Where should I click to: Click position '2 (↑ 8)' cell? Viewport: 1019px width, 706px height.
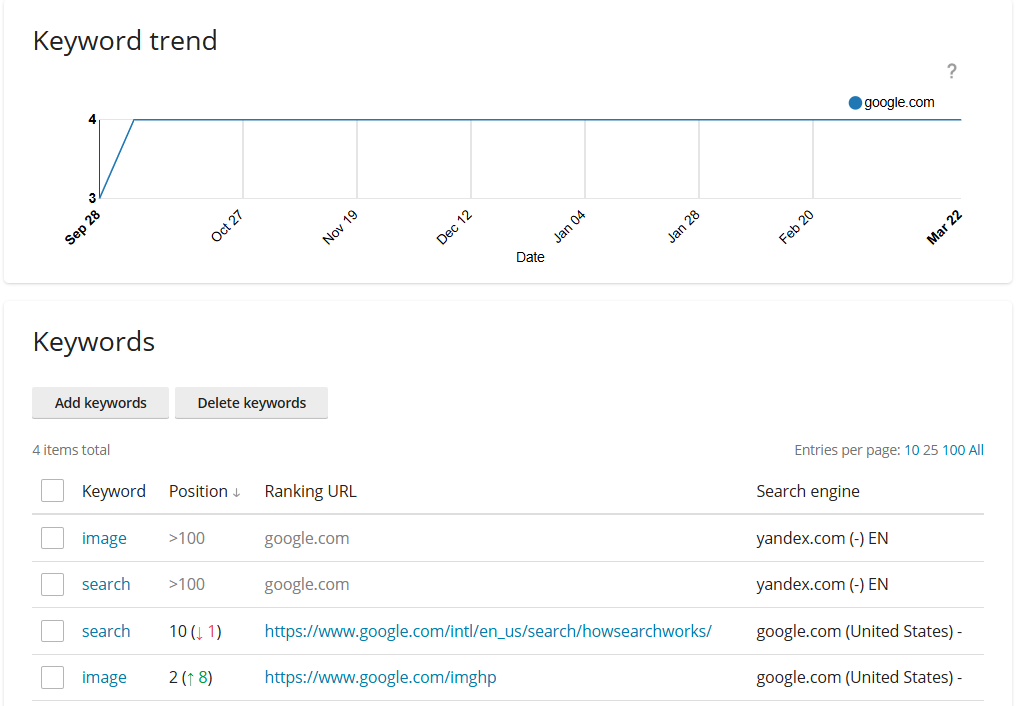point(190,677)
